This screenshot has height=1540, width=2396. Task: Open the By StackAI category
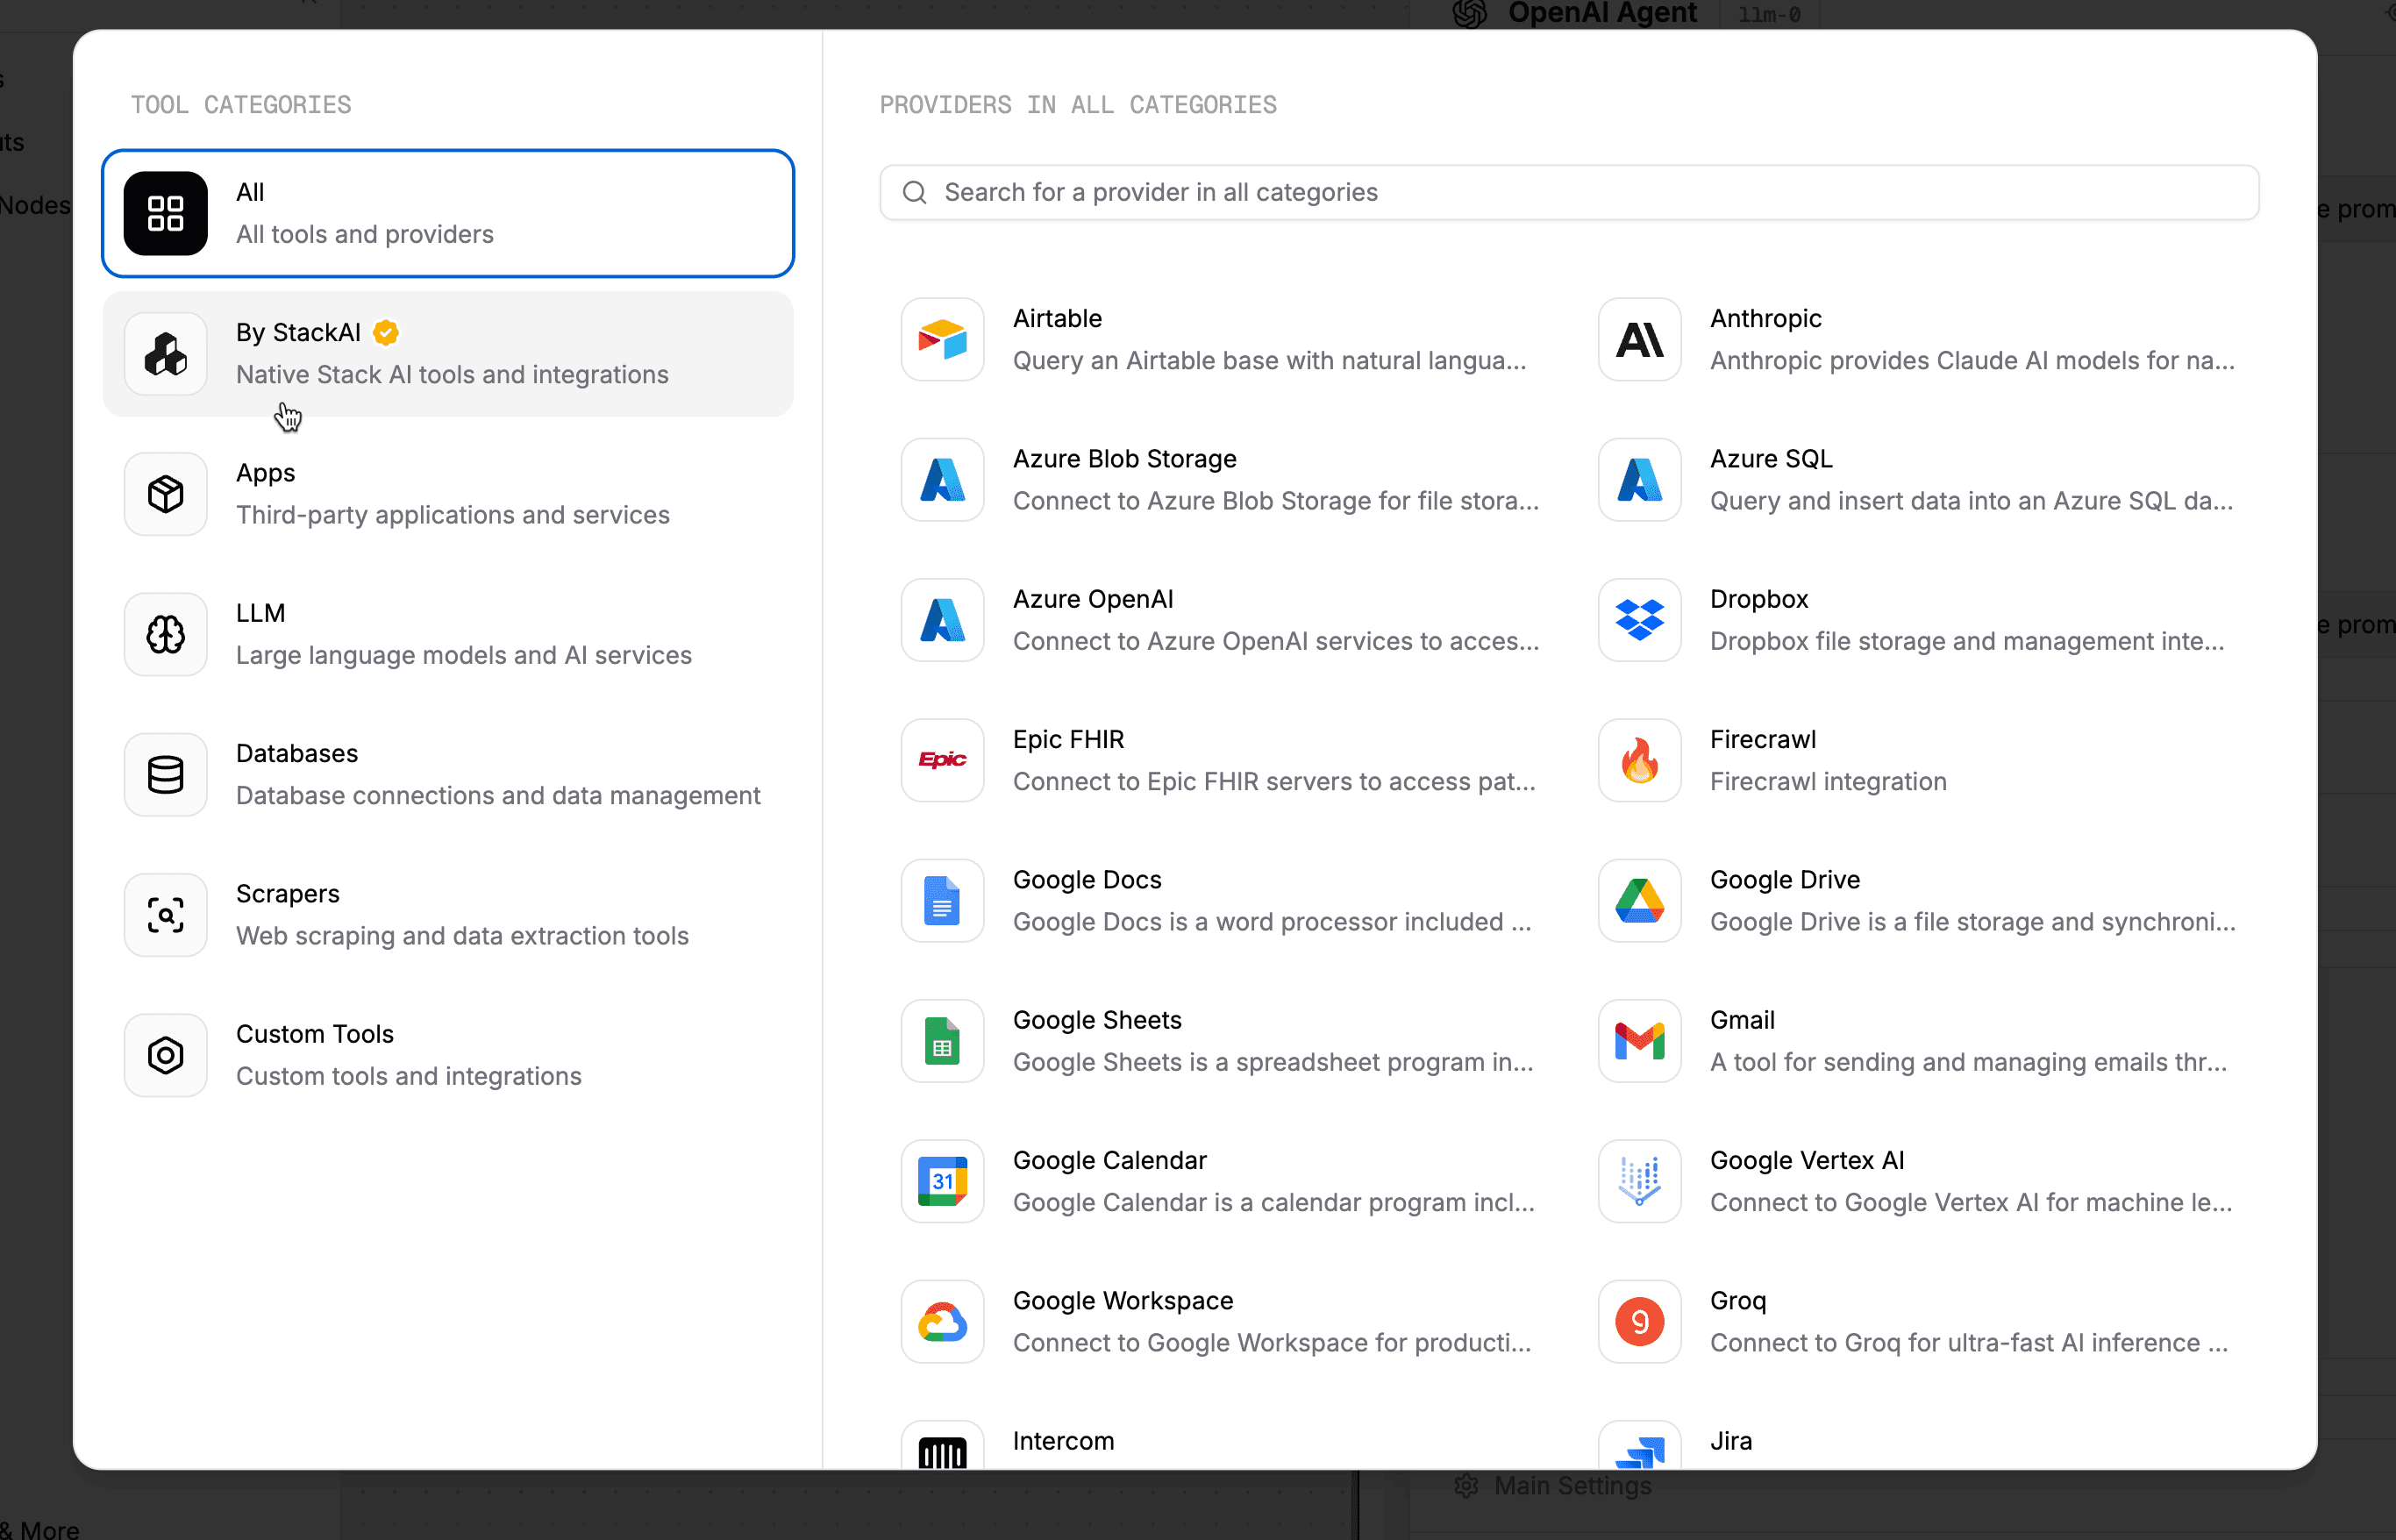click(x=447, y=353)
